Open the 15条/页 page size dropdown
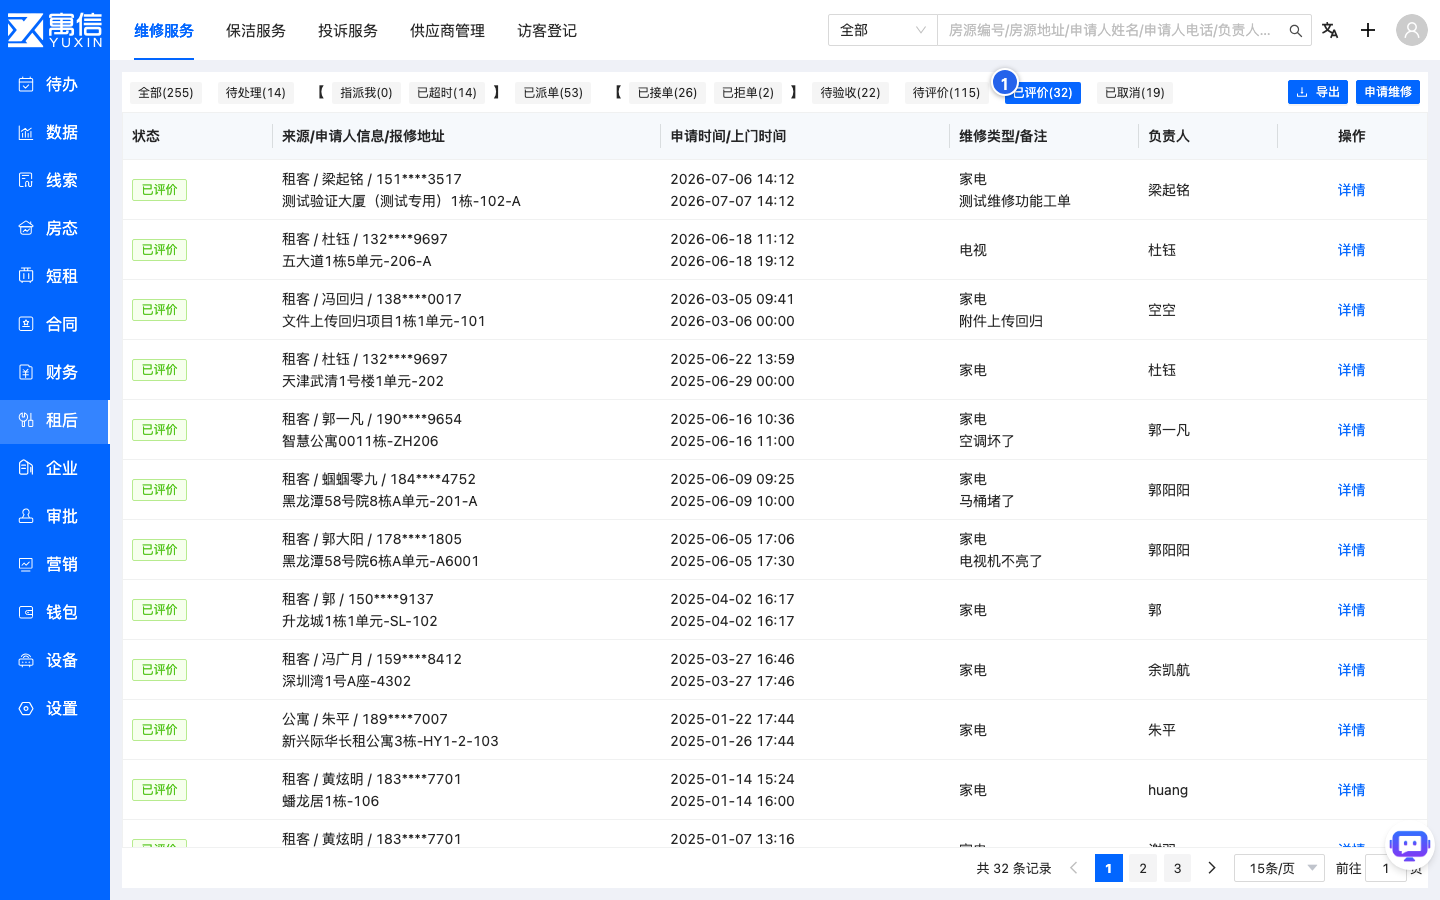The width and height of the screenshot is (1440, 900). point(1280,868)
